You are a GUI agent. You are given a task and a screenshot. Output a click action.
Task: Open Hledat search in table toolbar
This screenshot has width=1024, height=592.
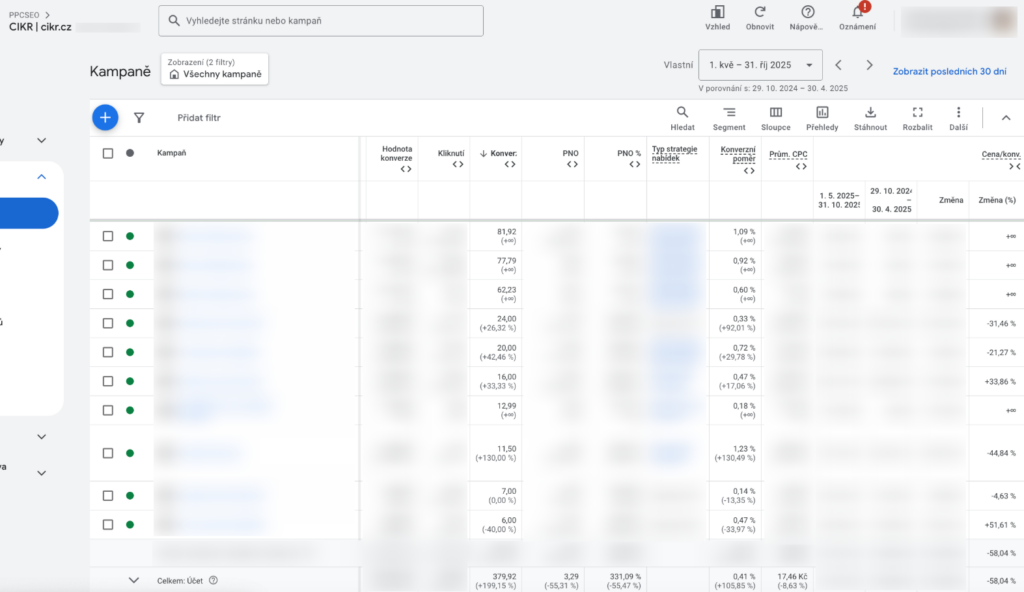tap(682, 118)
